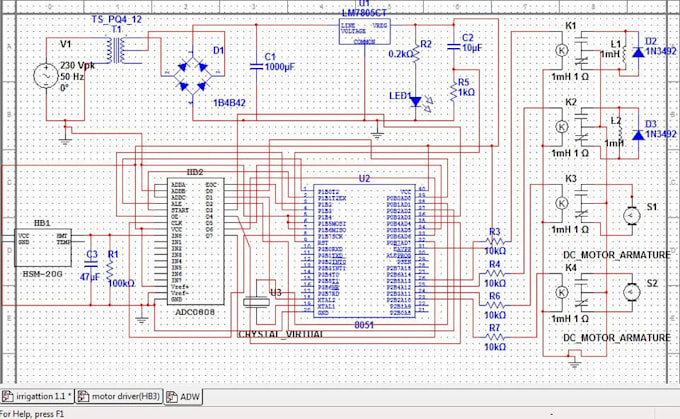Select the S2 DC motor symbol

(x=631, y=292)
